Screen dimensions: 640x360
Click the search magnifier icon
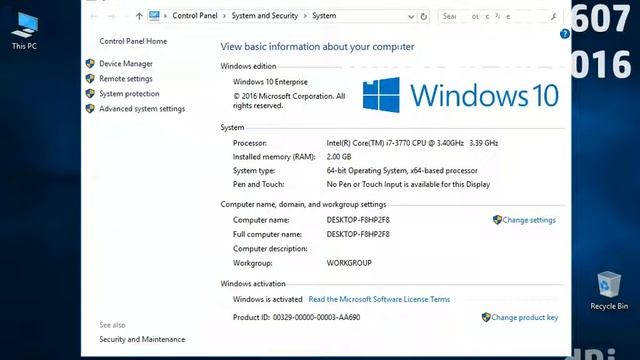(553, 16)
